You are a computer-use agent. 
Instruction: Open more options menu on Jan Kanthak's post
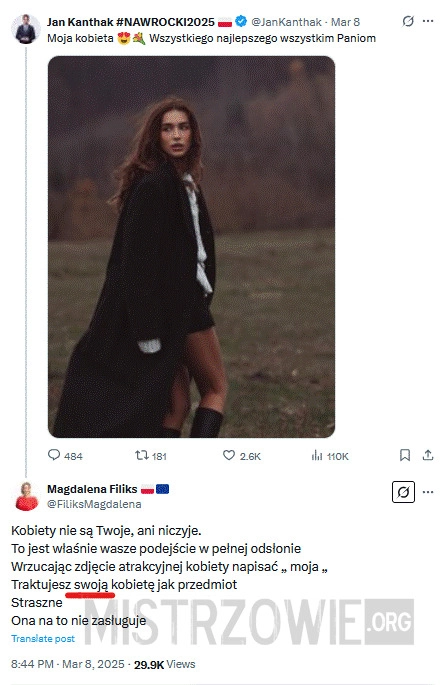[428, 21]
